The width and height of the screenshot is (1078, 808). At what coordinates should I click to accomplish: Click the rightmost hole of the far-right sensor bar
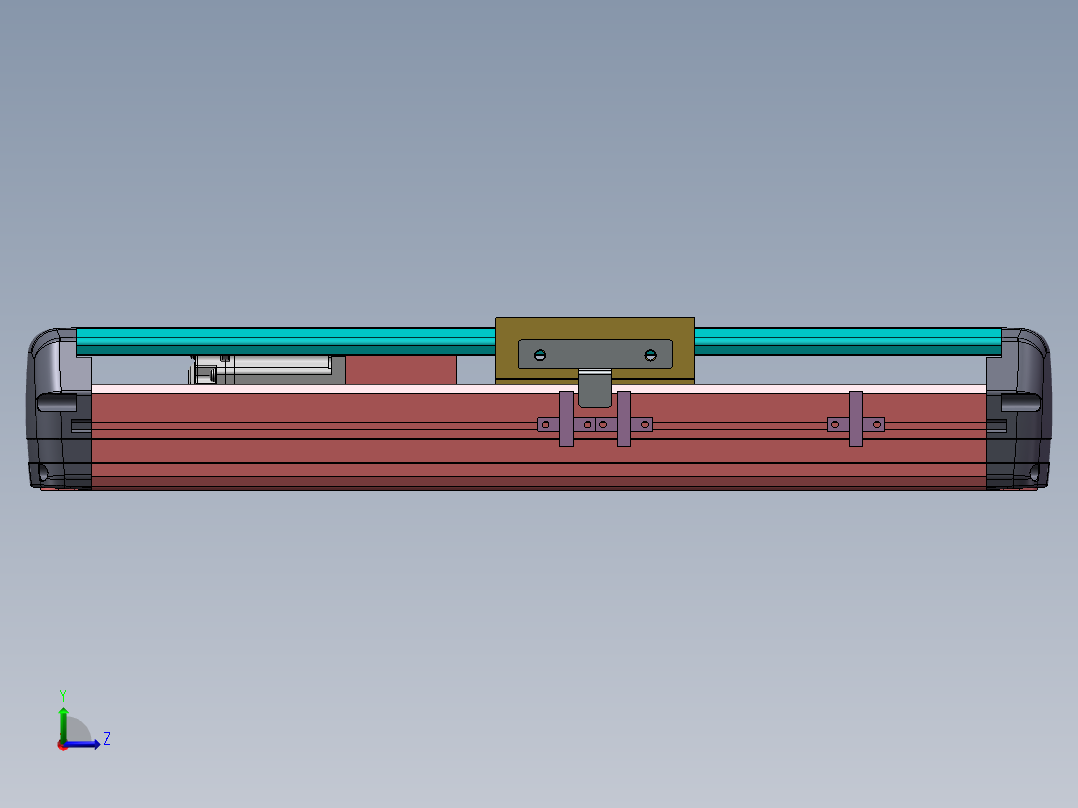(x=877, y=425)
